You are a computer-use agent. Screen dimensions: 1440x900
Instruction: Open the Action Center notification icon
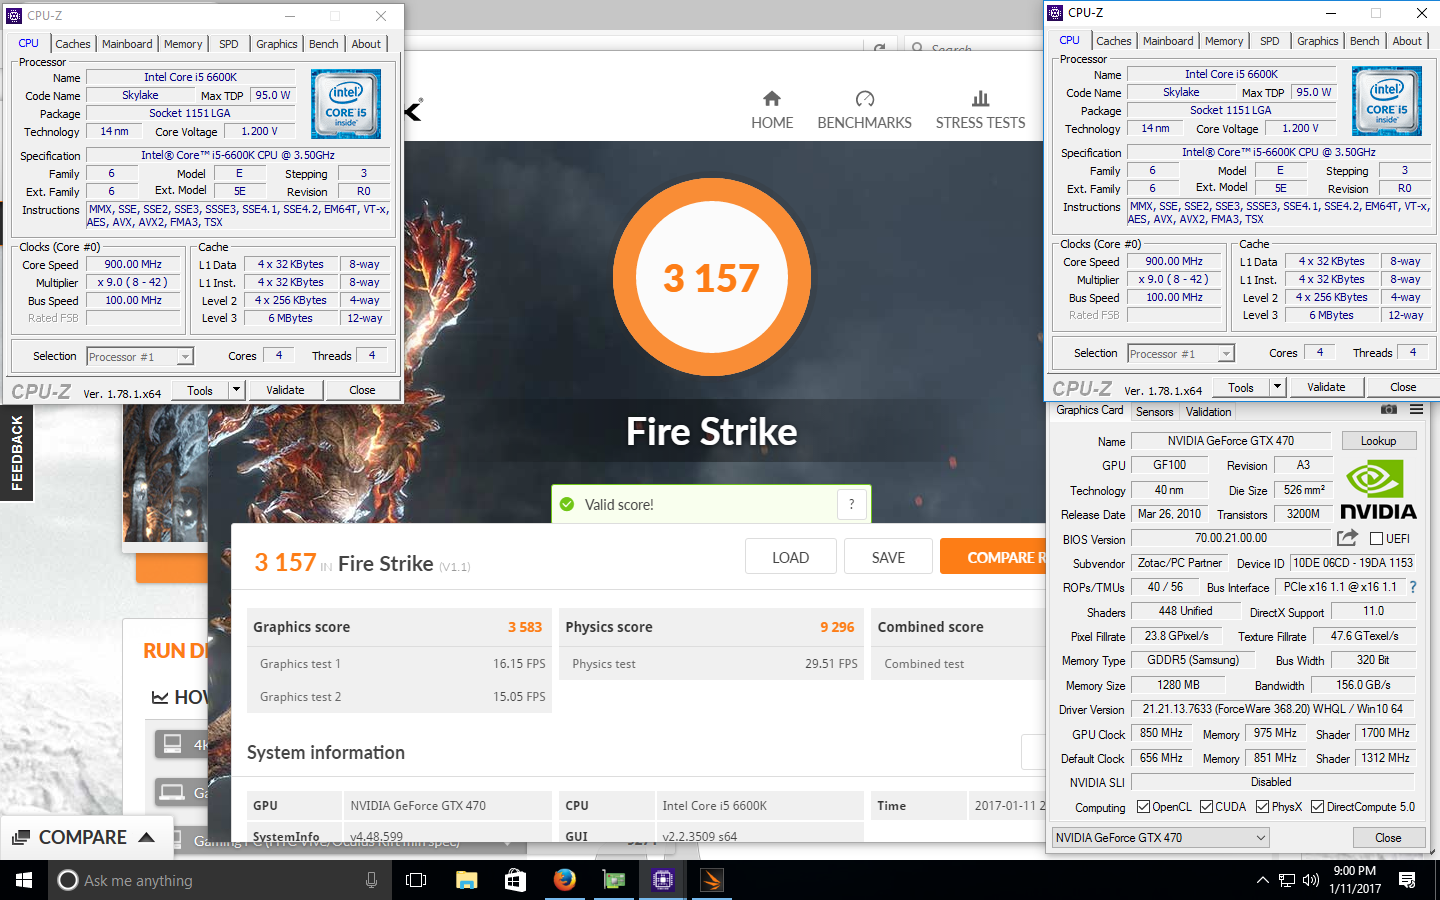pyautogui.click(x=1407, y=880)
